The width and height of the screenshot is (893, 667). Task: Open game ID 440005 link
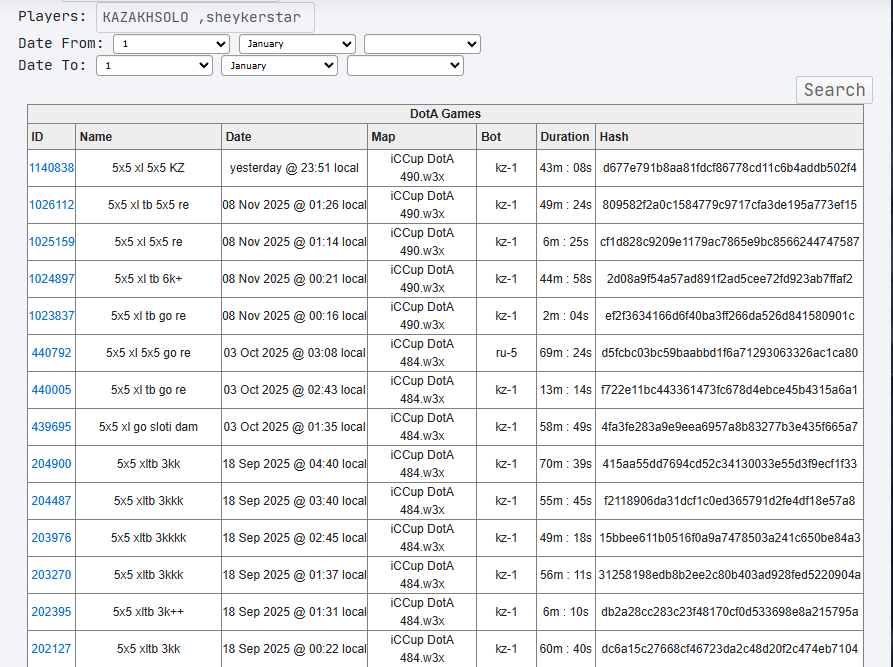tap(51, 390)
